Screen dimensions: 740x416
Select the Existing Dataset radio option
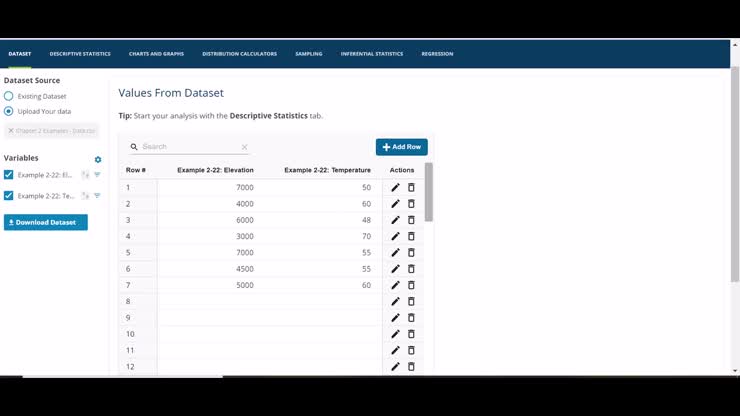tap(8, 96)
